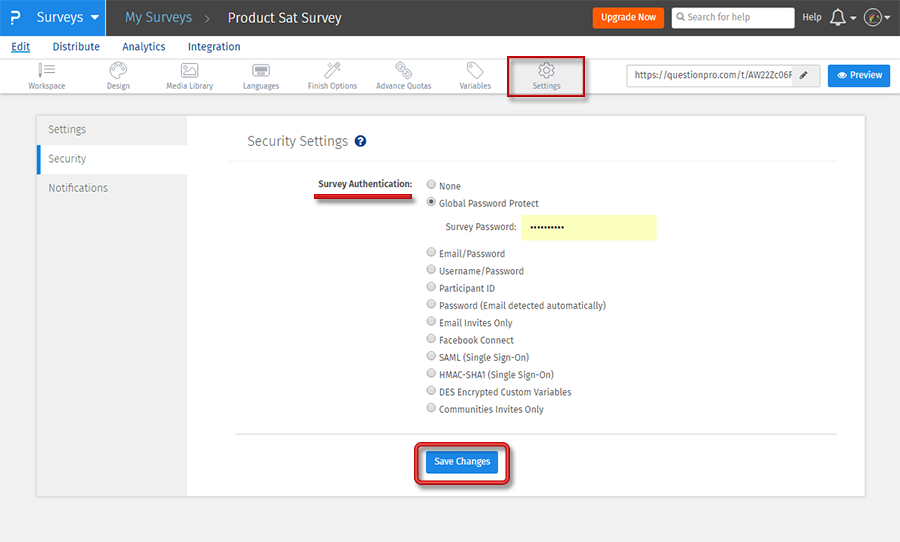Select the Email/Password radio button
This screenshot has width=900, height=542.
coord(431,253)
